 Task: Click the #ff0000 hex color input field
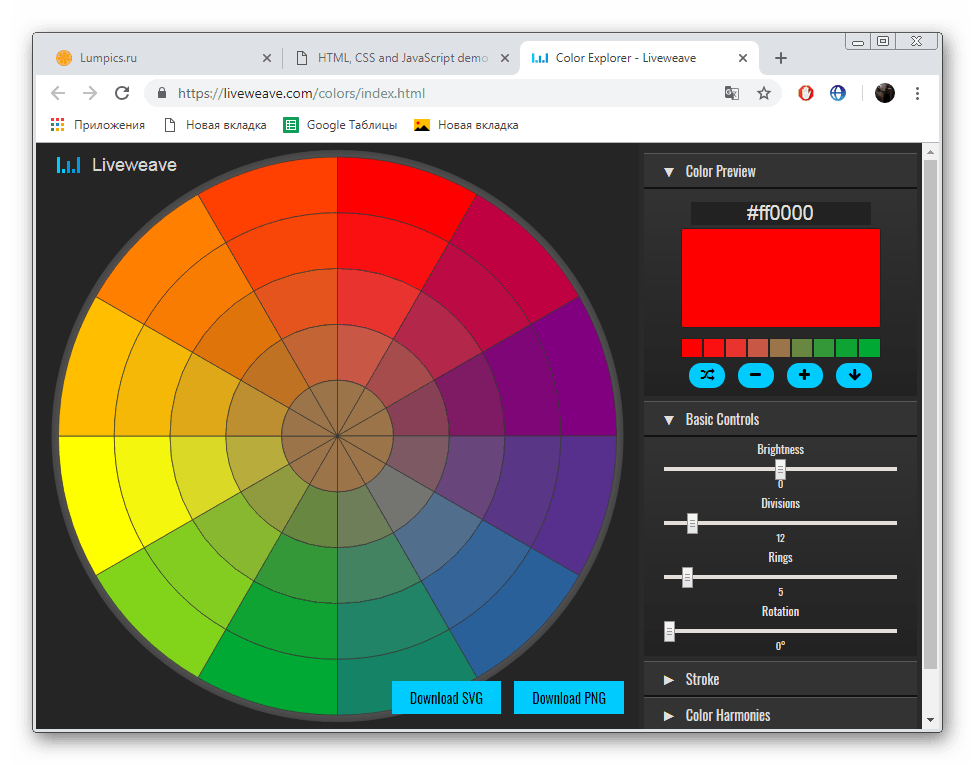pyautogui.click(x=780, y=213)
